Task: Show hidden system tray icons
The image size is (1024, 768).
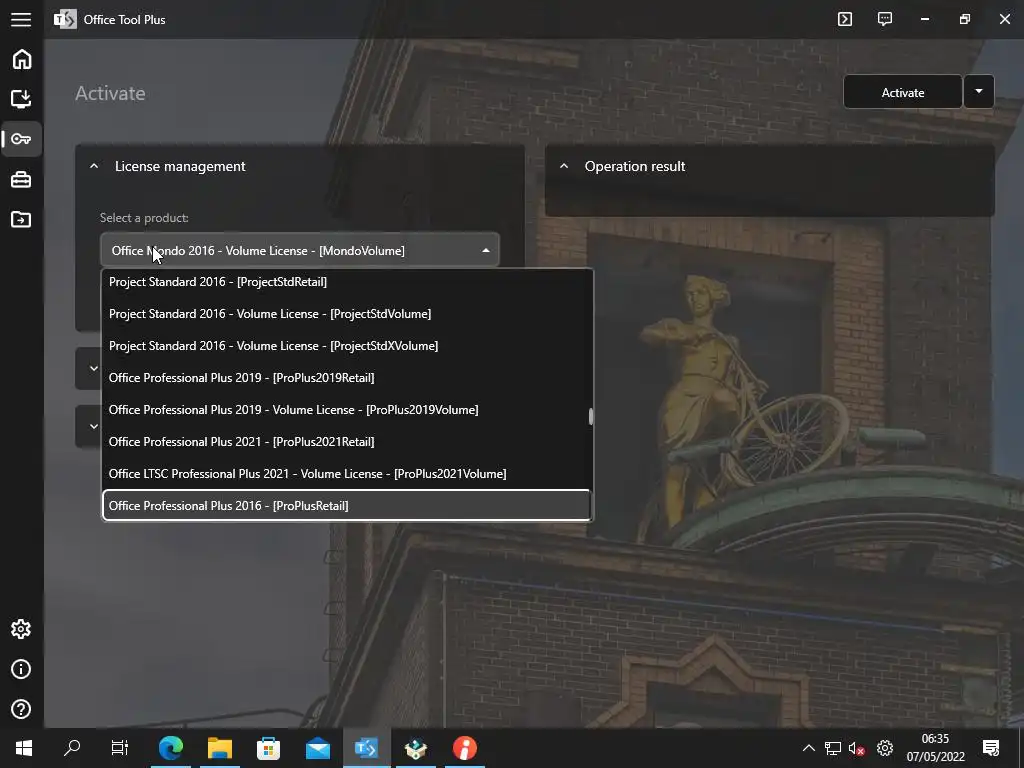Action: (808, 748)
